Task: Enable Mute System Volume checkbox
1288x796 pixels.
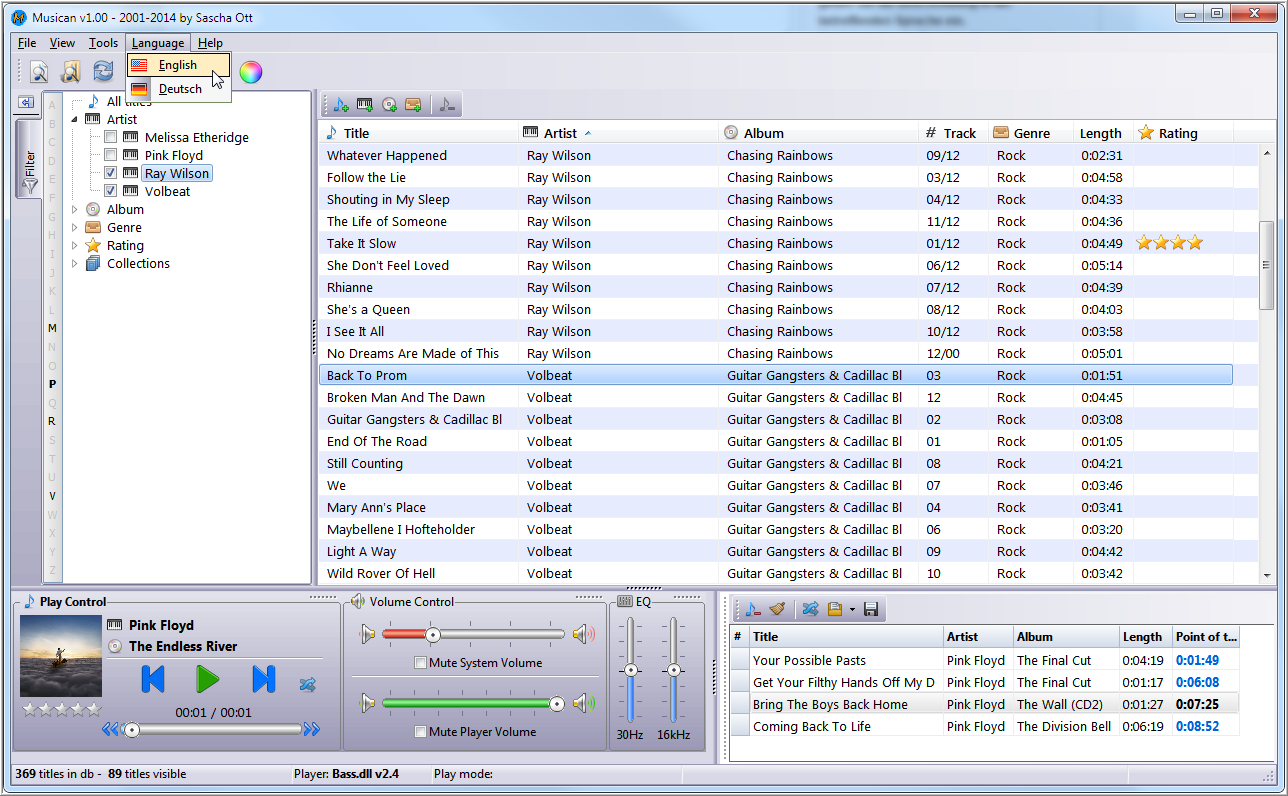Action: coord(421,662)
